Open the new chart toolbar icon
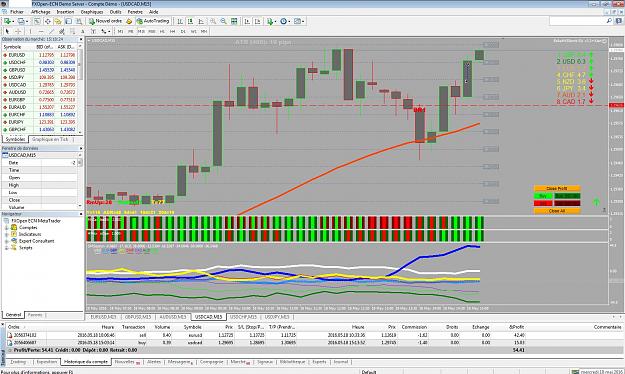Screen dimensions: 625x374 pyautogui.click(x=8, y=21)
